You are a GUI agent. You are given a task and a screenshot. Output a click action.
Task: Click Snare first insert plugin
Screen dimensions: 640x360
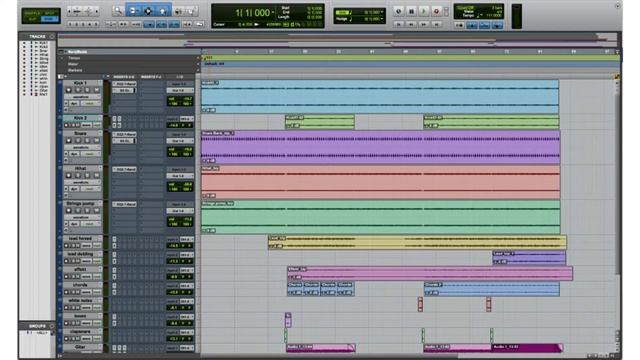click(x=124, y=134)
